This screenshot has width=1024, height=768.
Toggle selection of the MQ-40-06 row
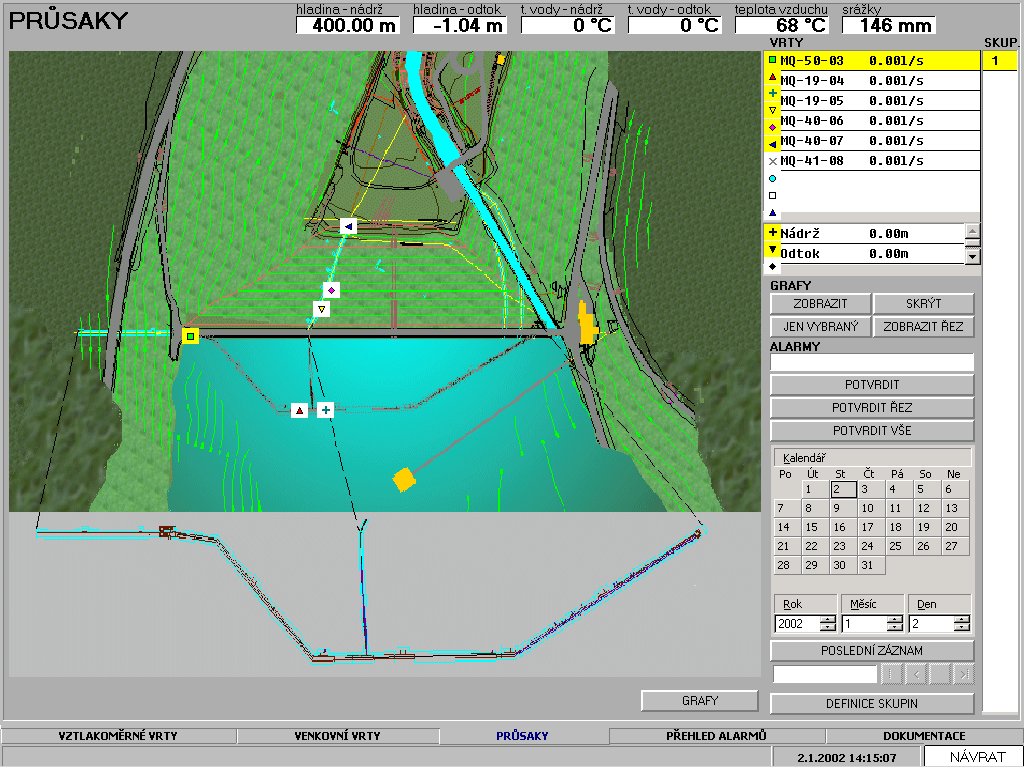point(872,121)
